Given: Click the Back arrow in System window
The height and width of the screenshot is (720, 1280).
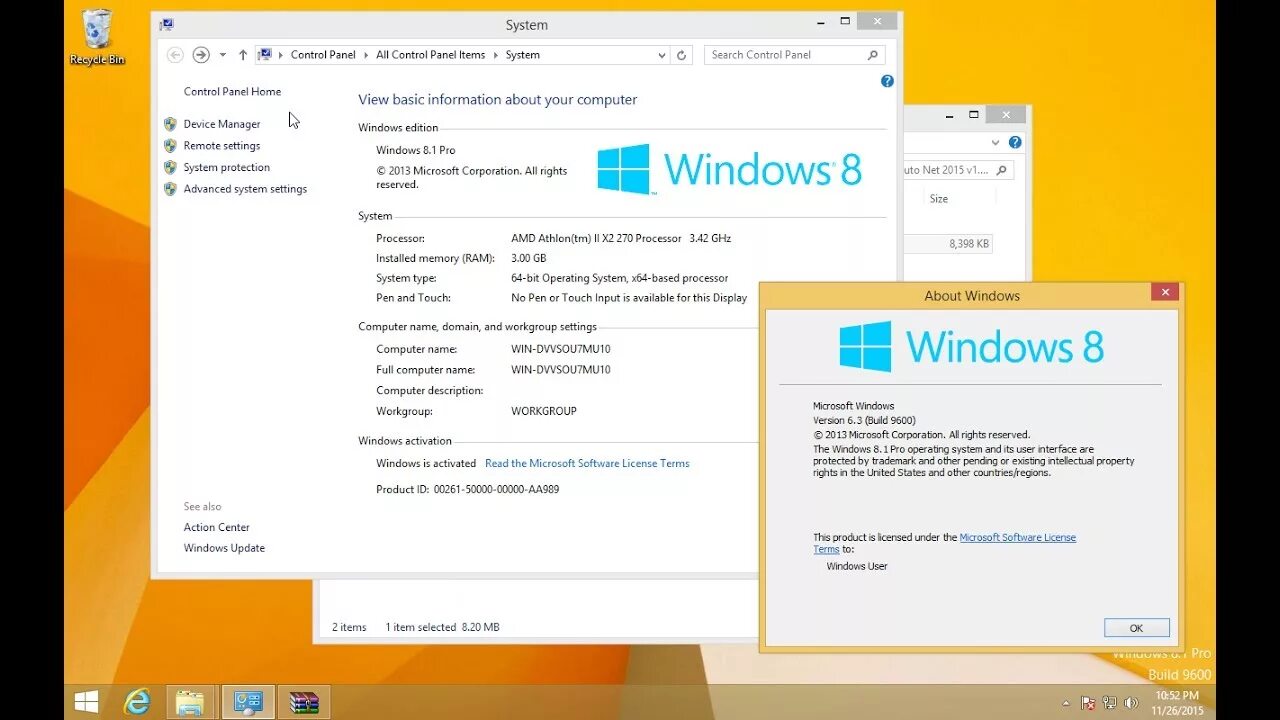Looking at the screenshot, I should [175, 55].
